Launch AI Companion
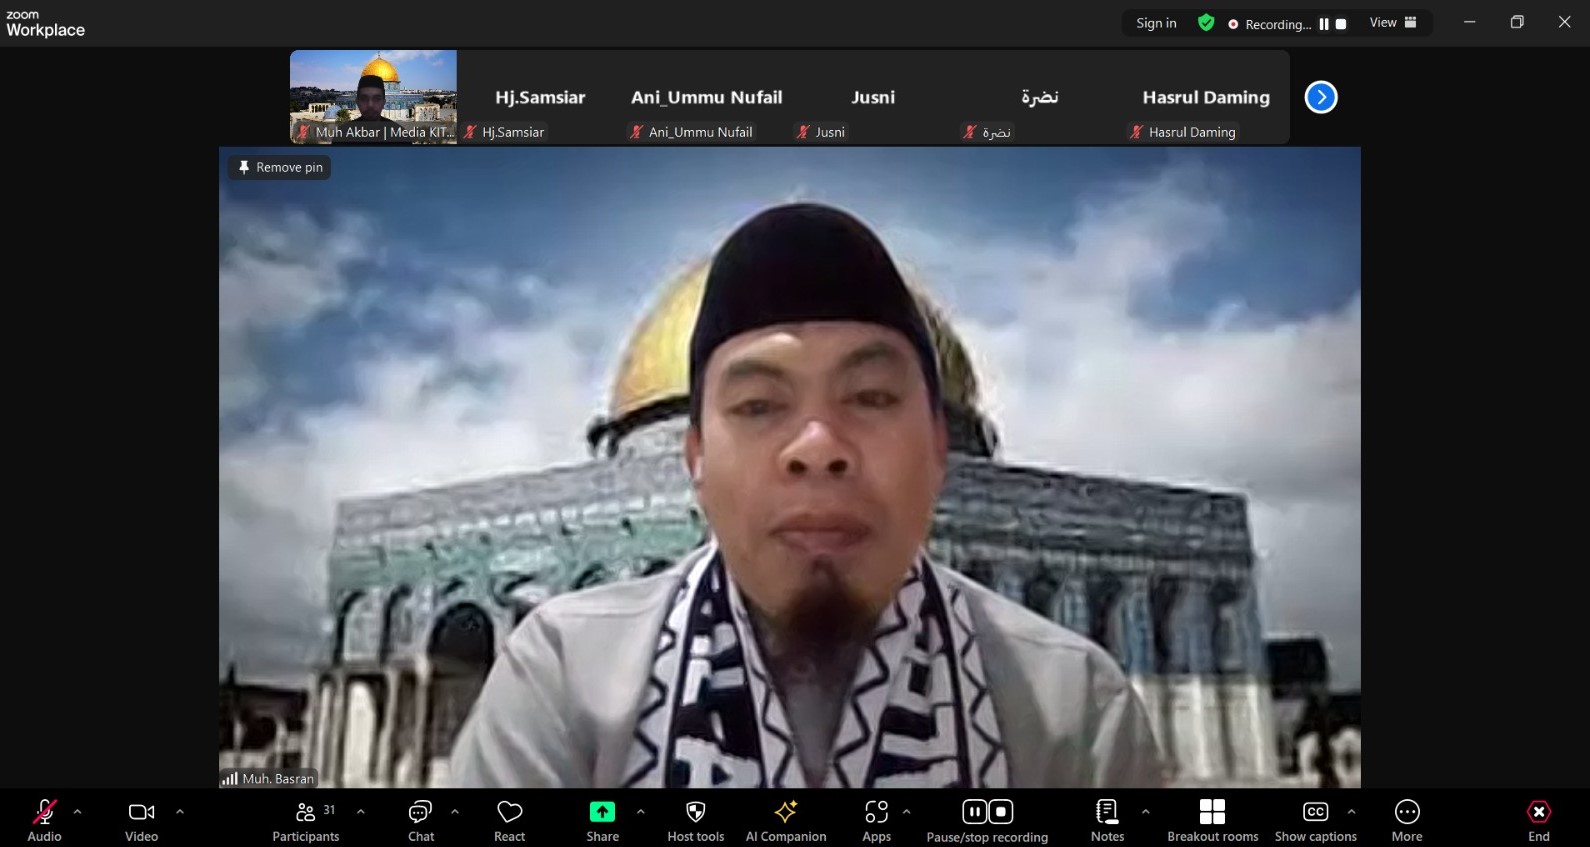This screenshot has height=847, width=1590. click(x=786, y=819)
